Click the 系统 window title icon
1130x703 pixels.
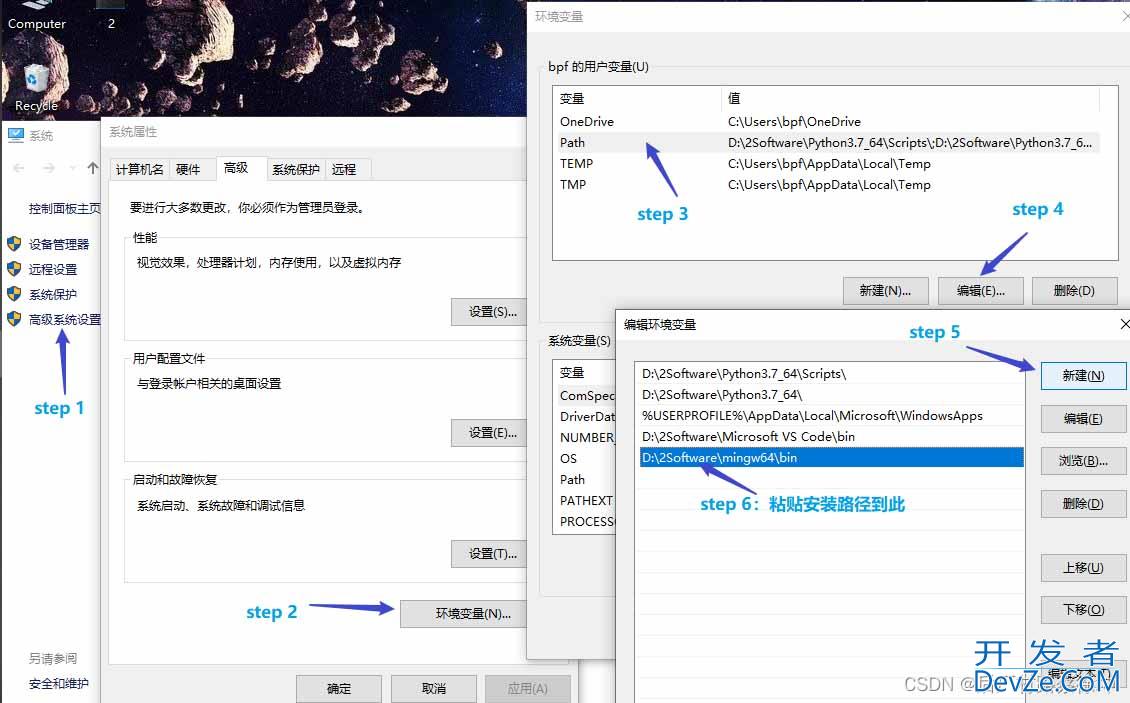16,135
